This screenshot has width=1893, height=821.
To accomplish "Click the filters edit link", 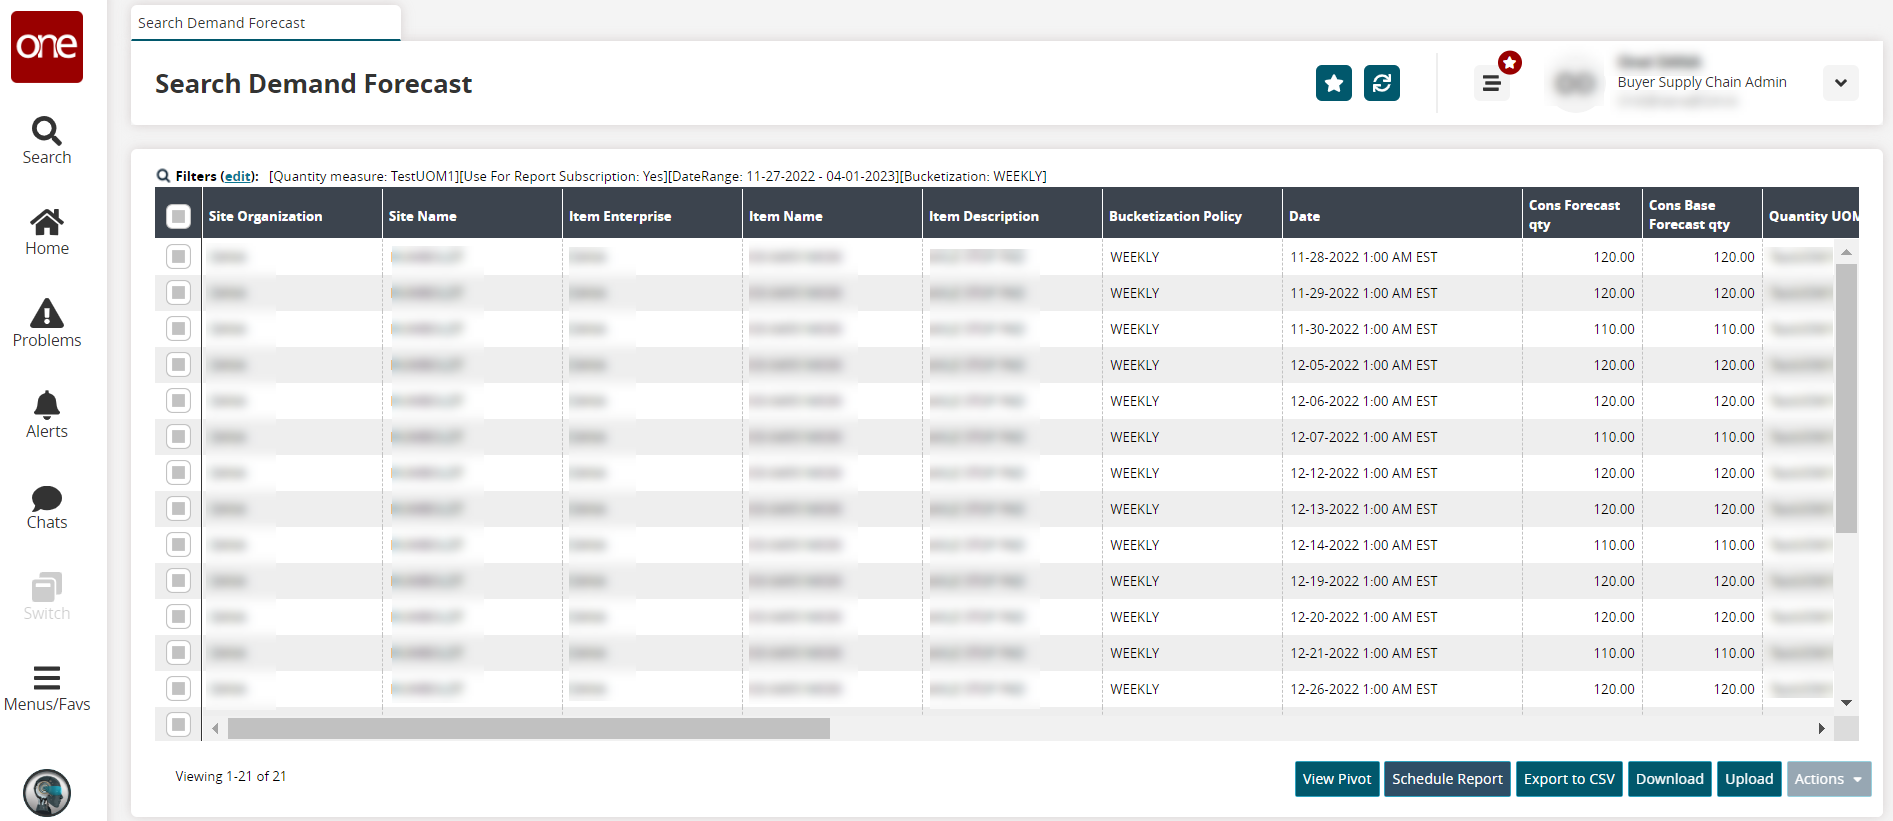I will tap(238, 176).
